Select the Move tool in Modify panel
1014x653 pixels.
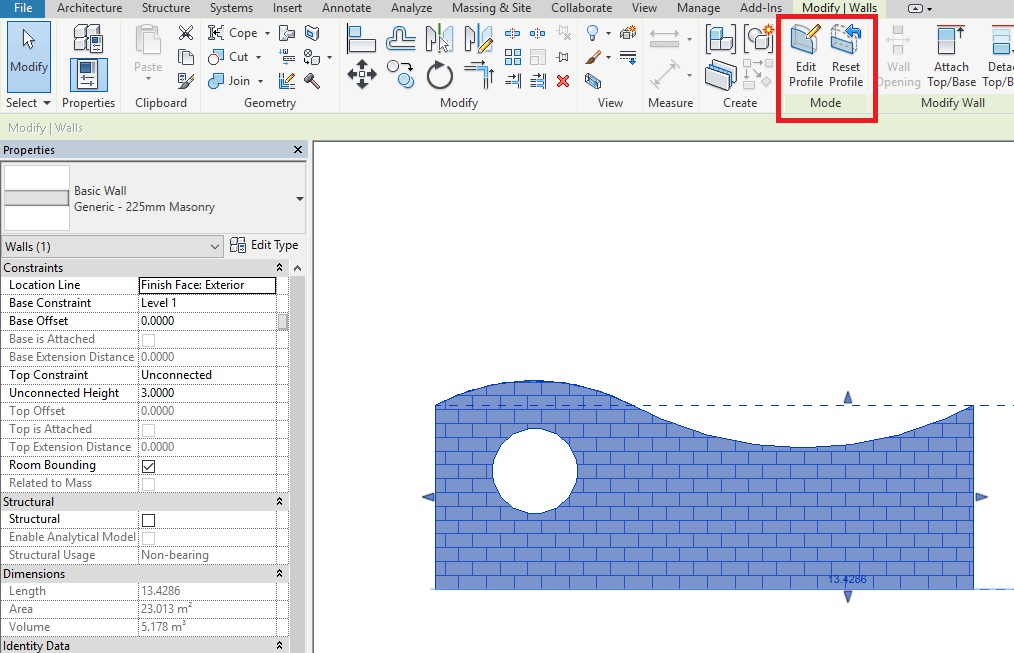pyautogui.click(x=361, y=74)
